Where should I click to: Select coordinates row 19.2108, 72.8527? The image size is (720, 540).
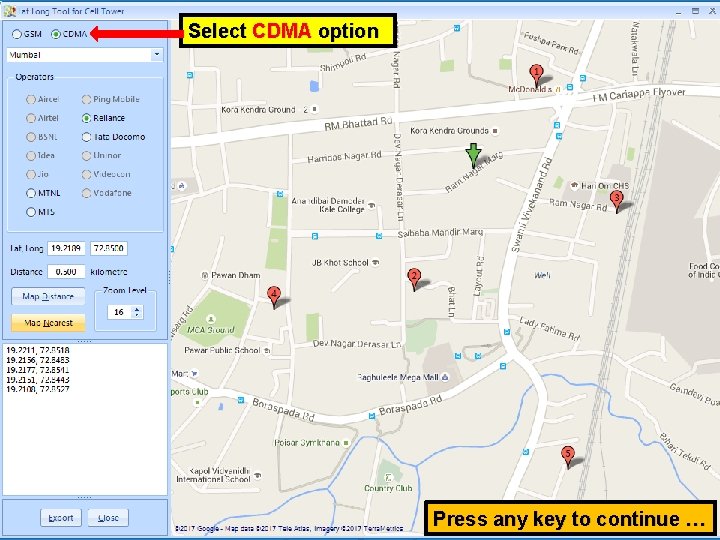[38, 389]
